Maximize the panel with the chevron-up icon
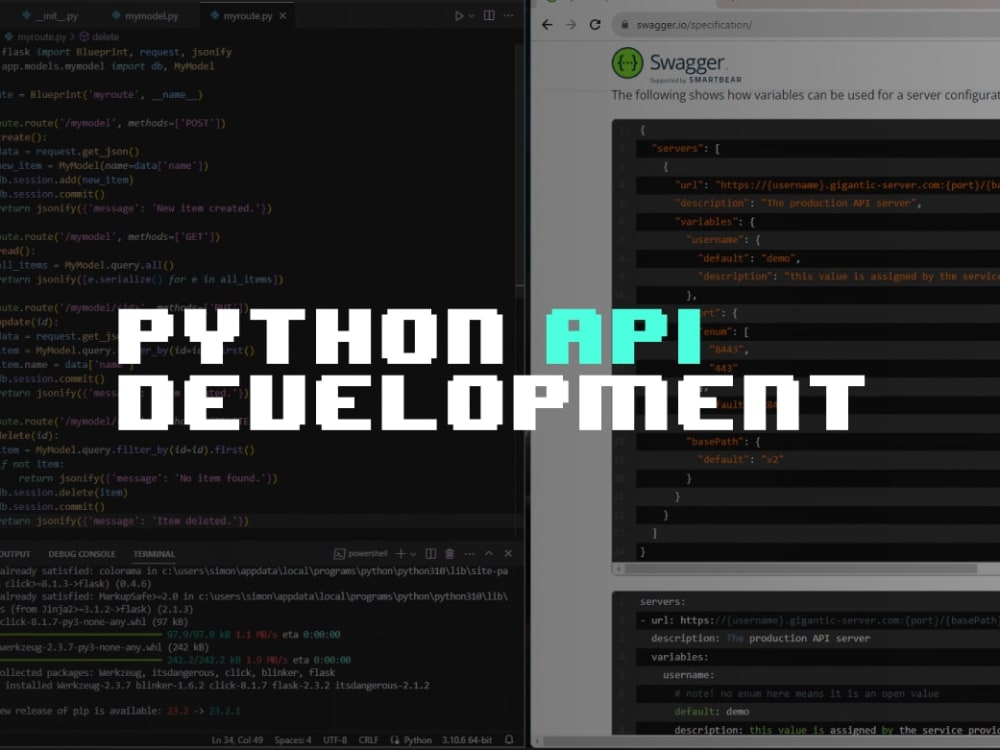 coord(489,554)
